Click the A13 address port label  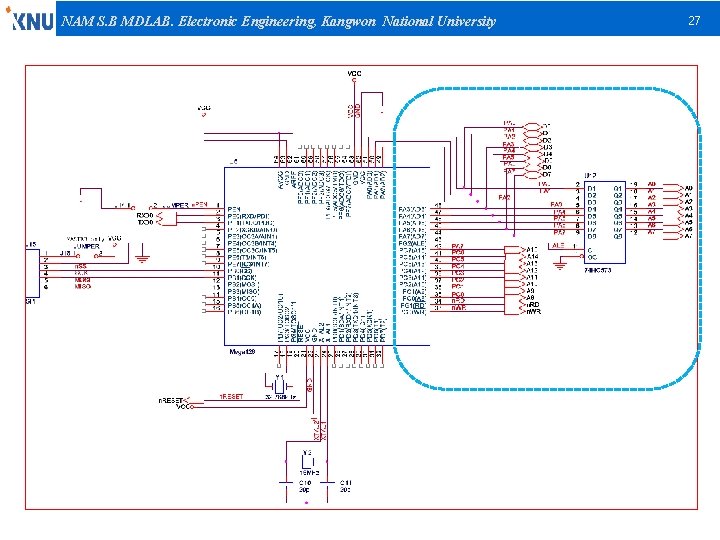(x=532, y=263)
